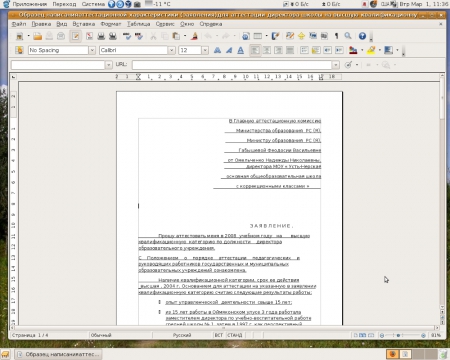Open the Styles and Formatting window
The width and height of the screenshot is (450, 360).
[x=19, y=50]
